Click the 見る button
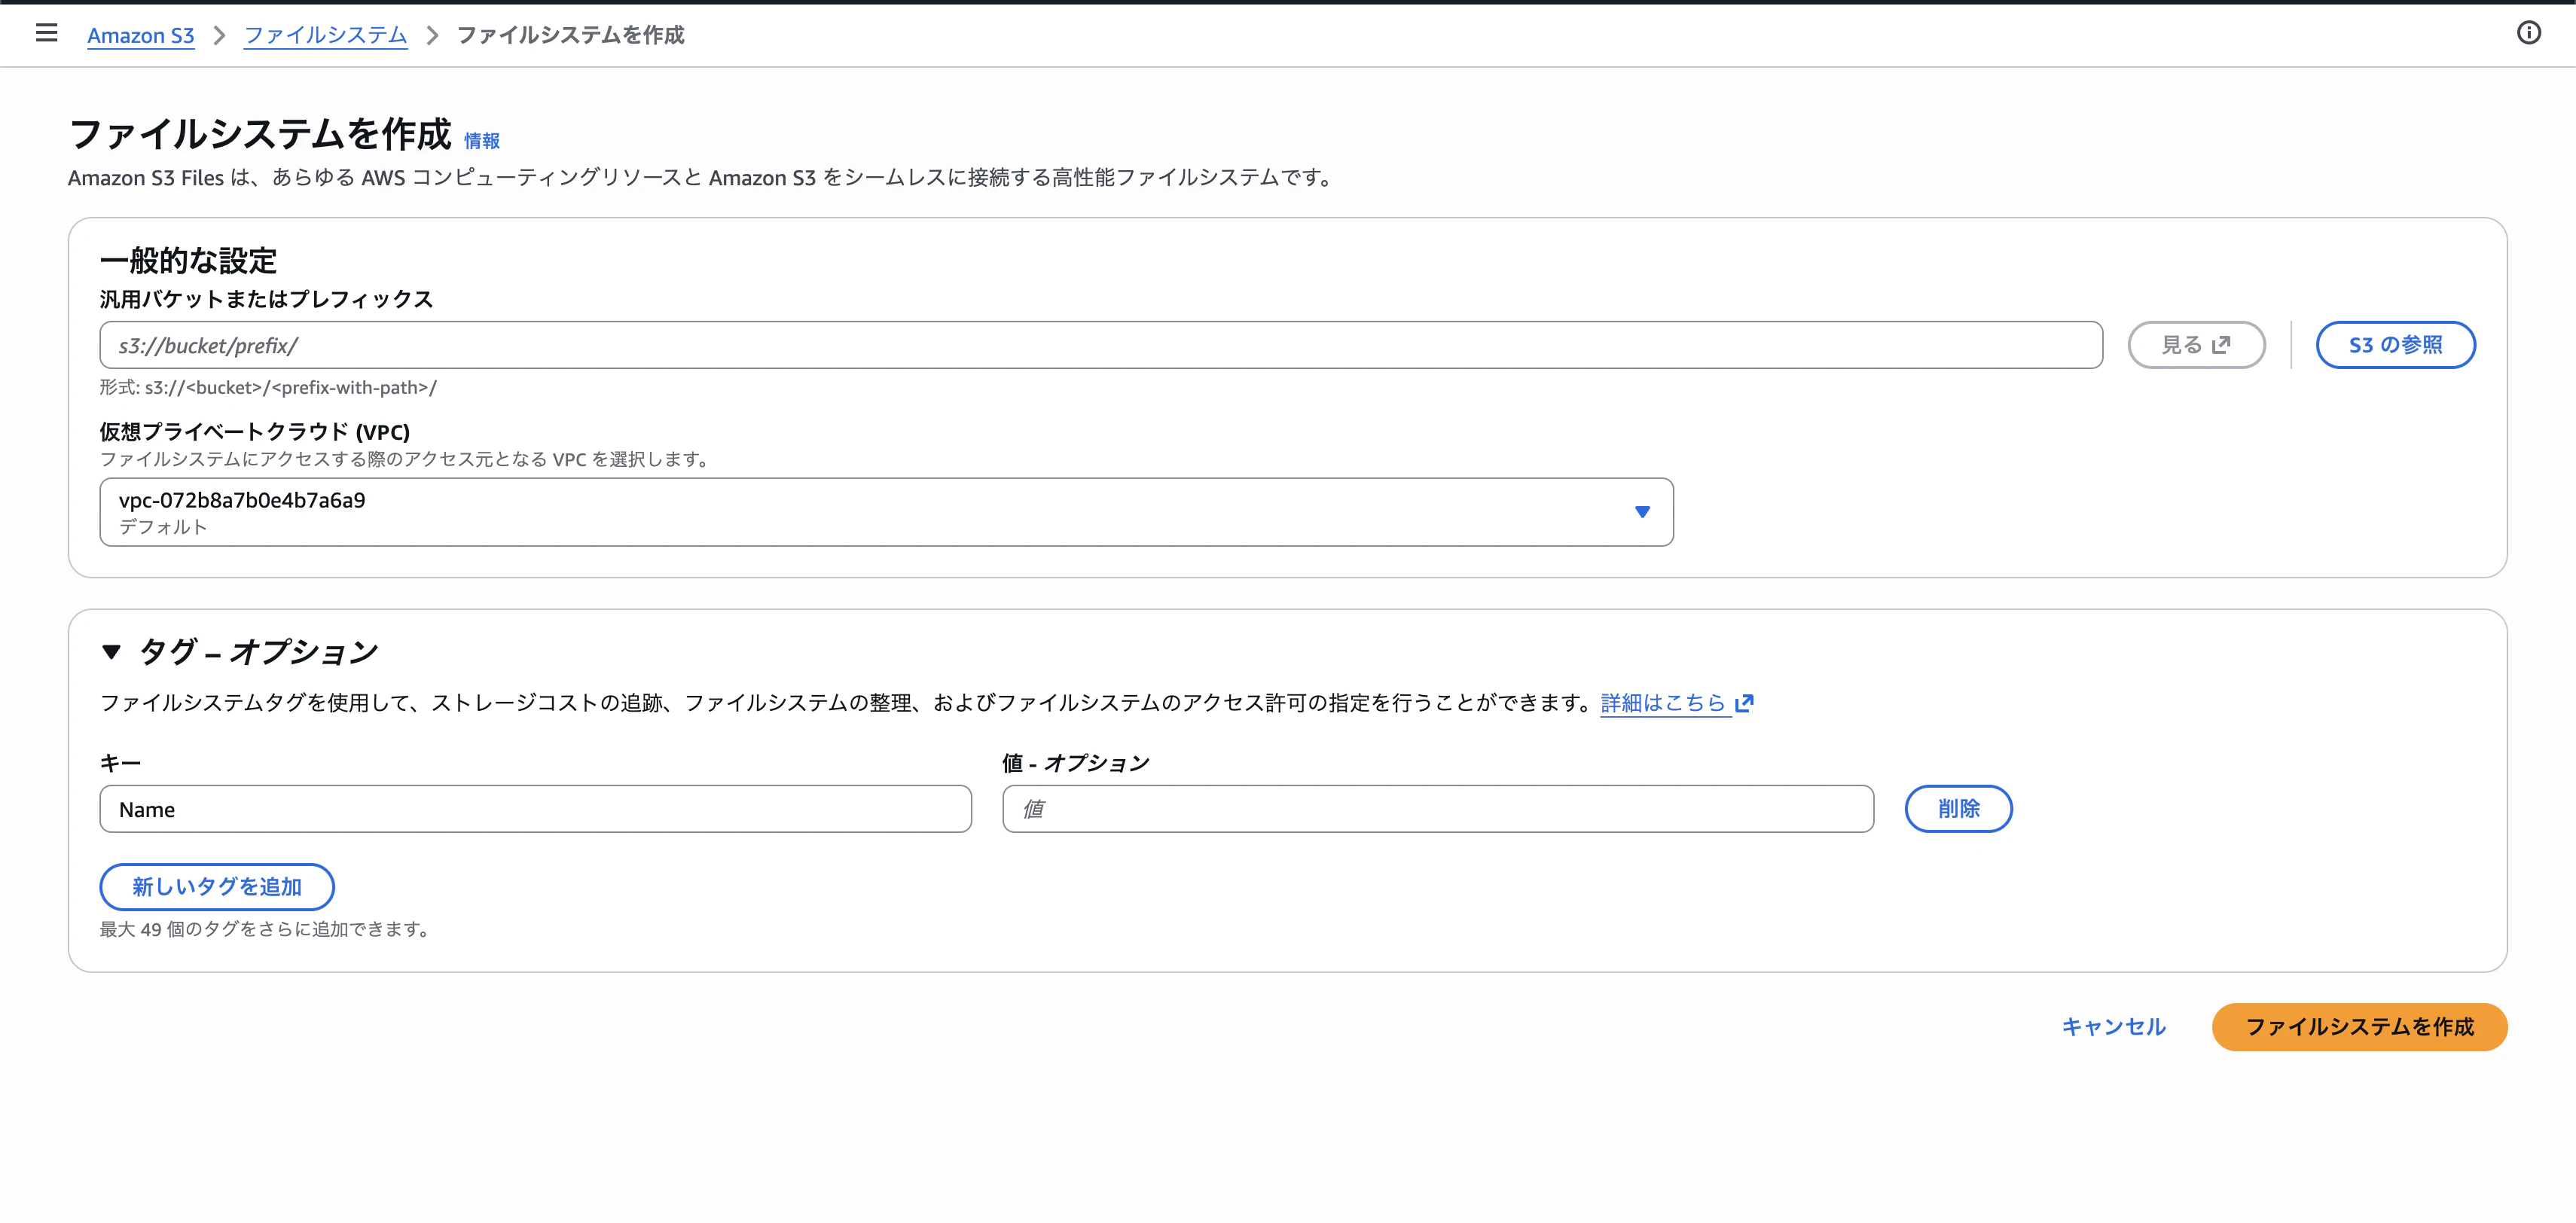This screenshot has height=1223, width=2576. point(2196,345)
